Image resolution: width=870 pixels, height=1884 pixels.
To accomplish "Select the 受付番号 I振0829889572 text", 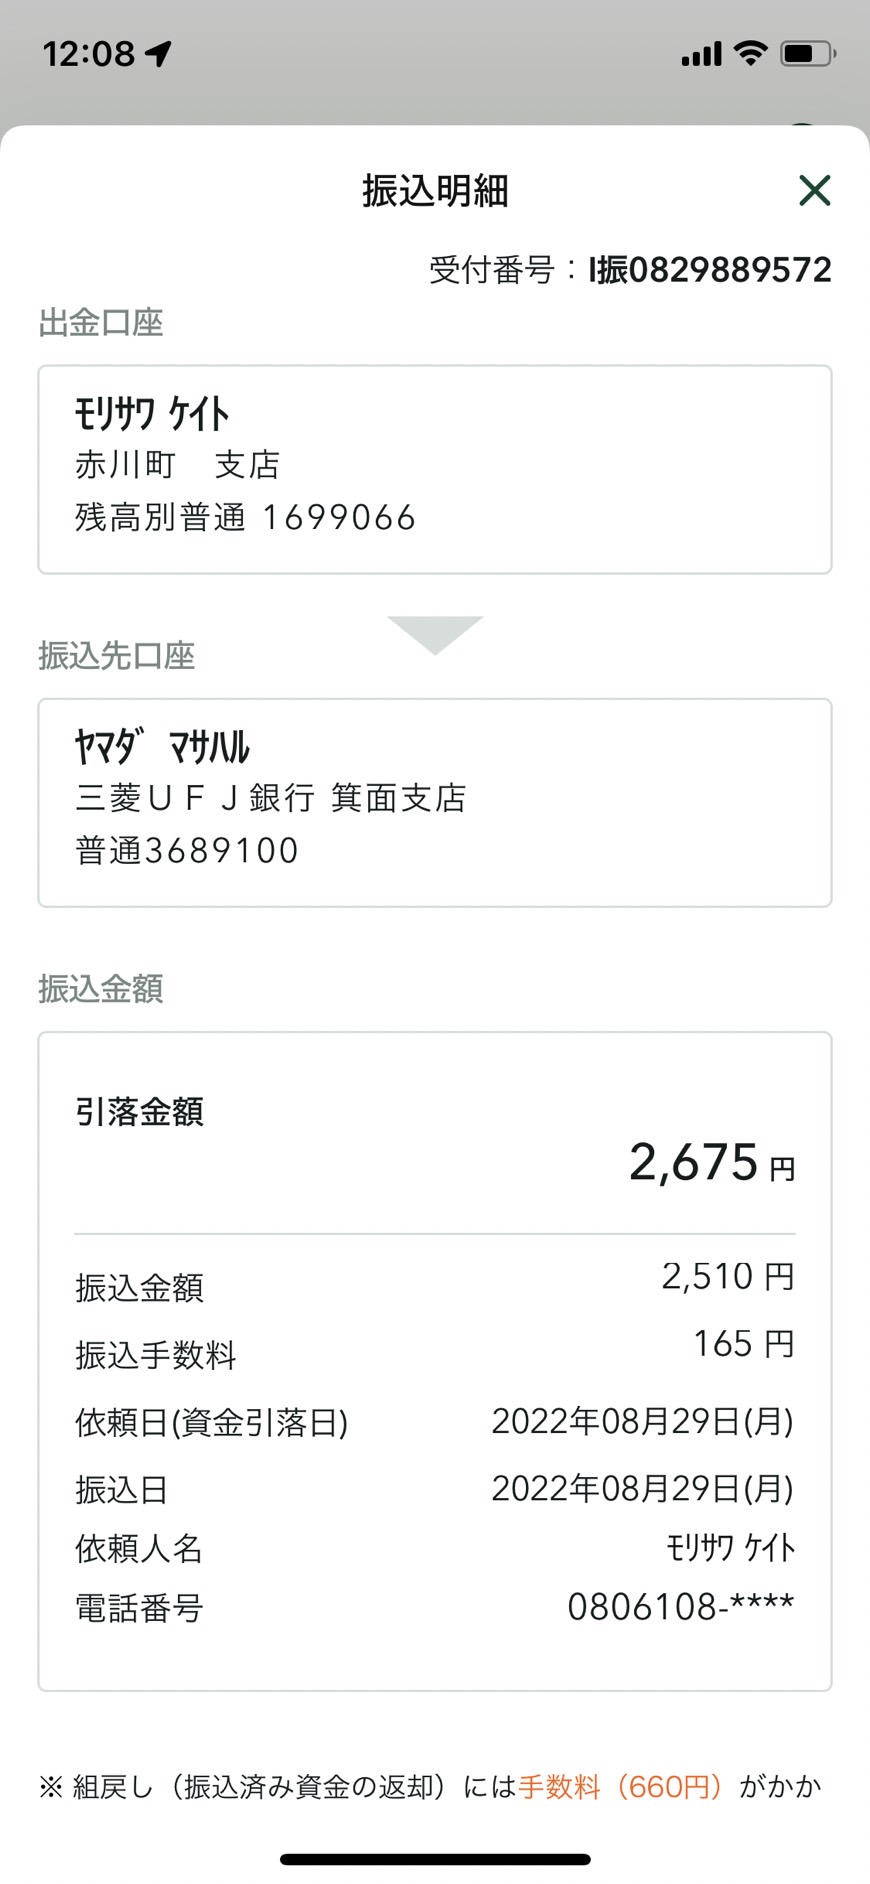I will [x=630, y=270].
